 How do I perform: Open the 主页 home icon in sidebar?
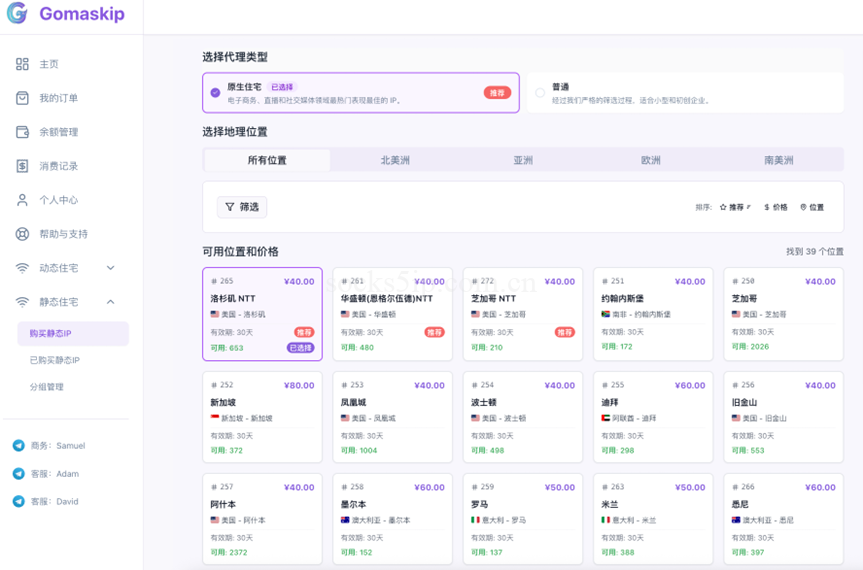22,64
